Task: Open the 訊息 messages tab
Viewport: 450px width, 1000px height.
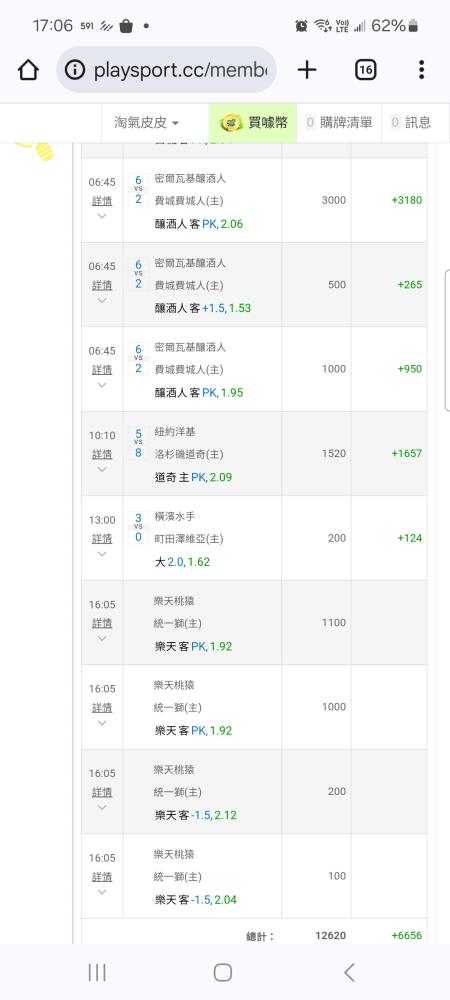Action: 411,122
